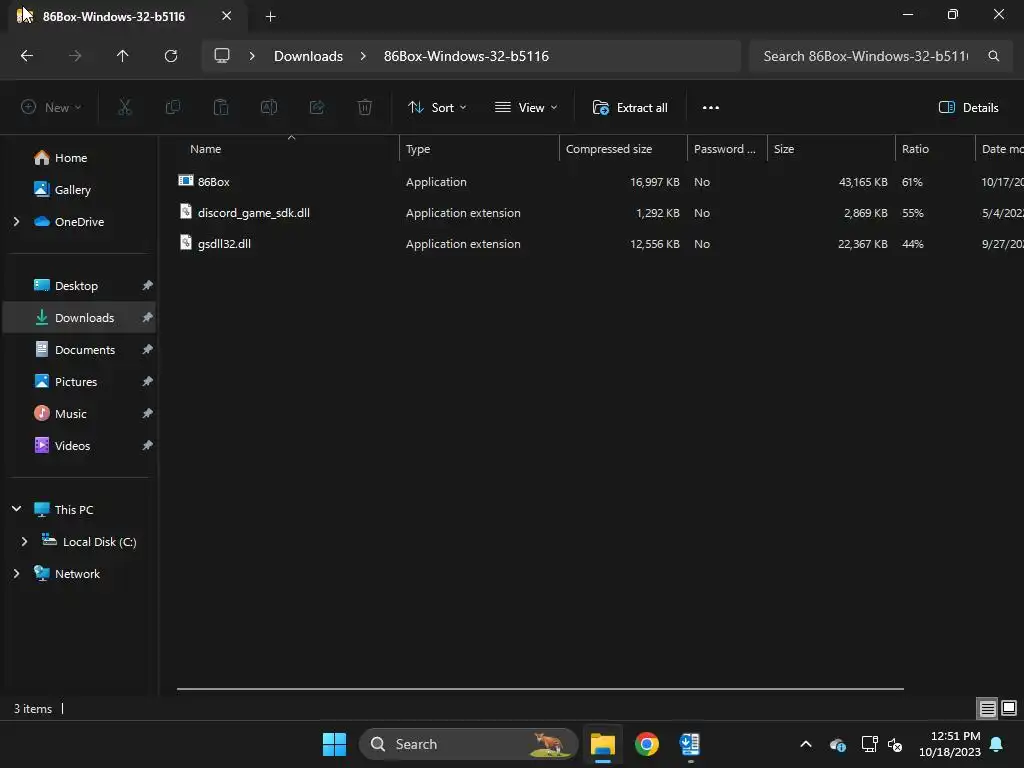
Task: Select the 86Box application icon
Action: pyautogui.click(x=186, y=180)
